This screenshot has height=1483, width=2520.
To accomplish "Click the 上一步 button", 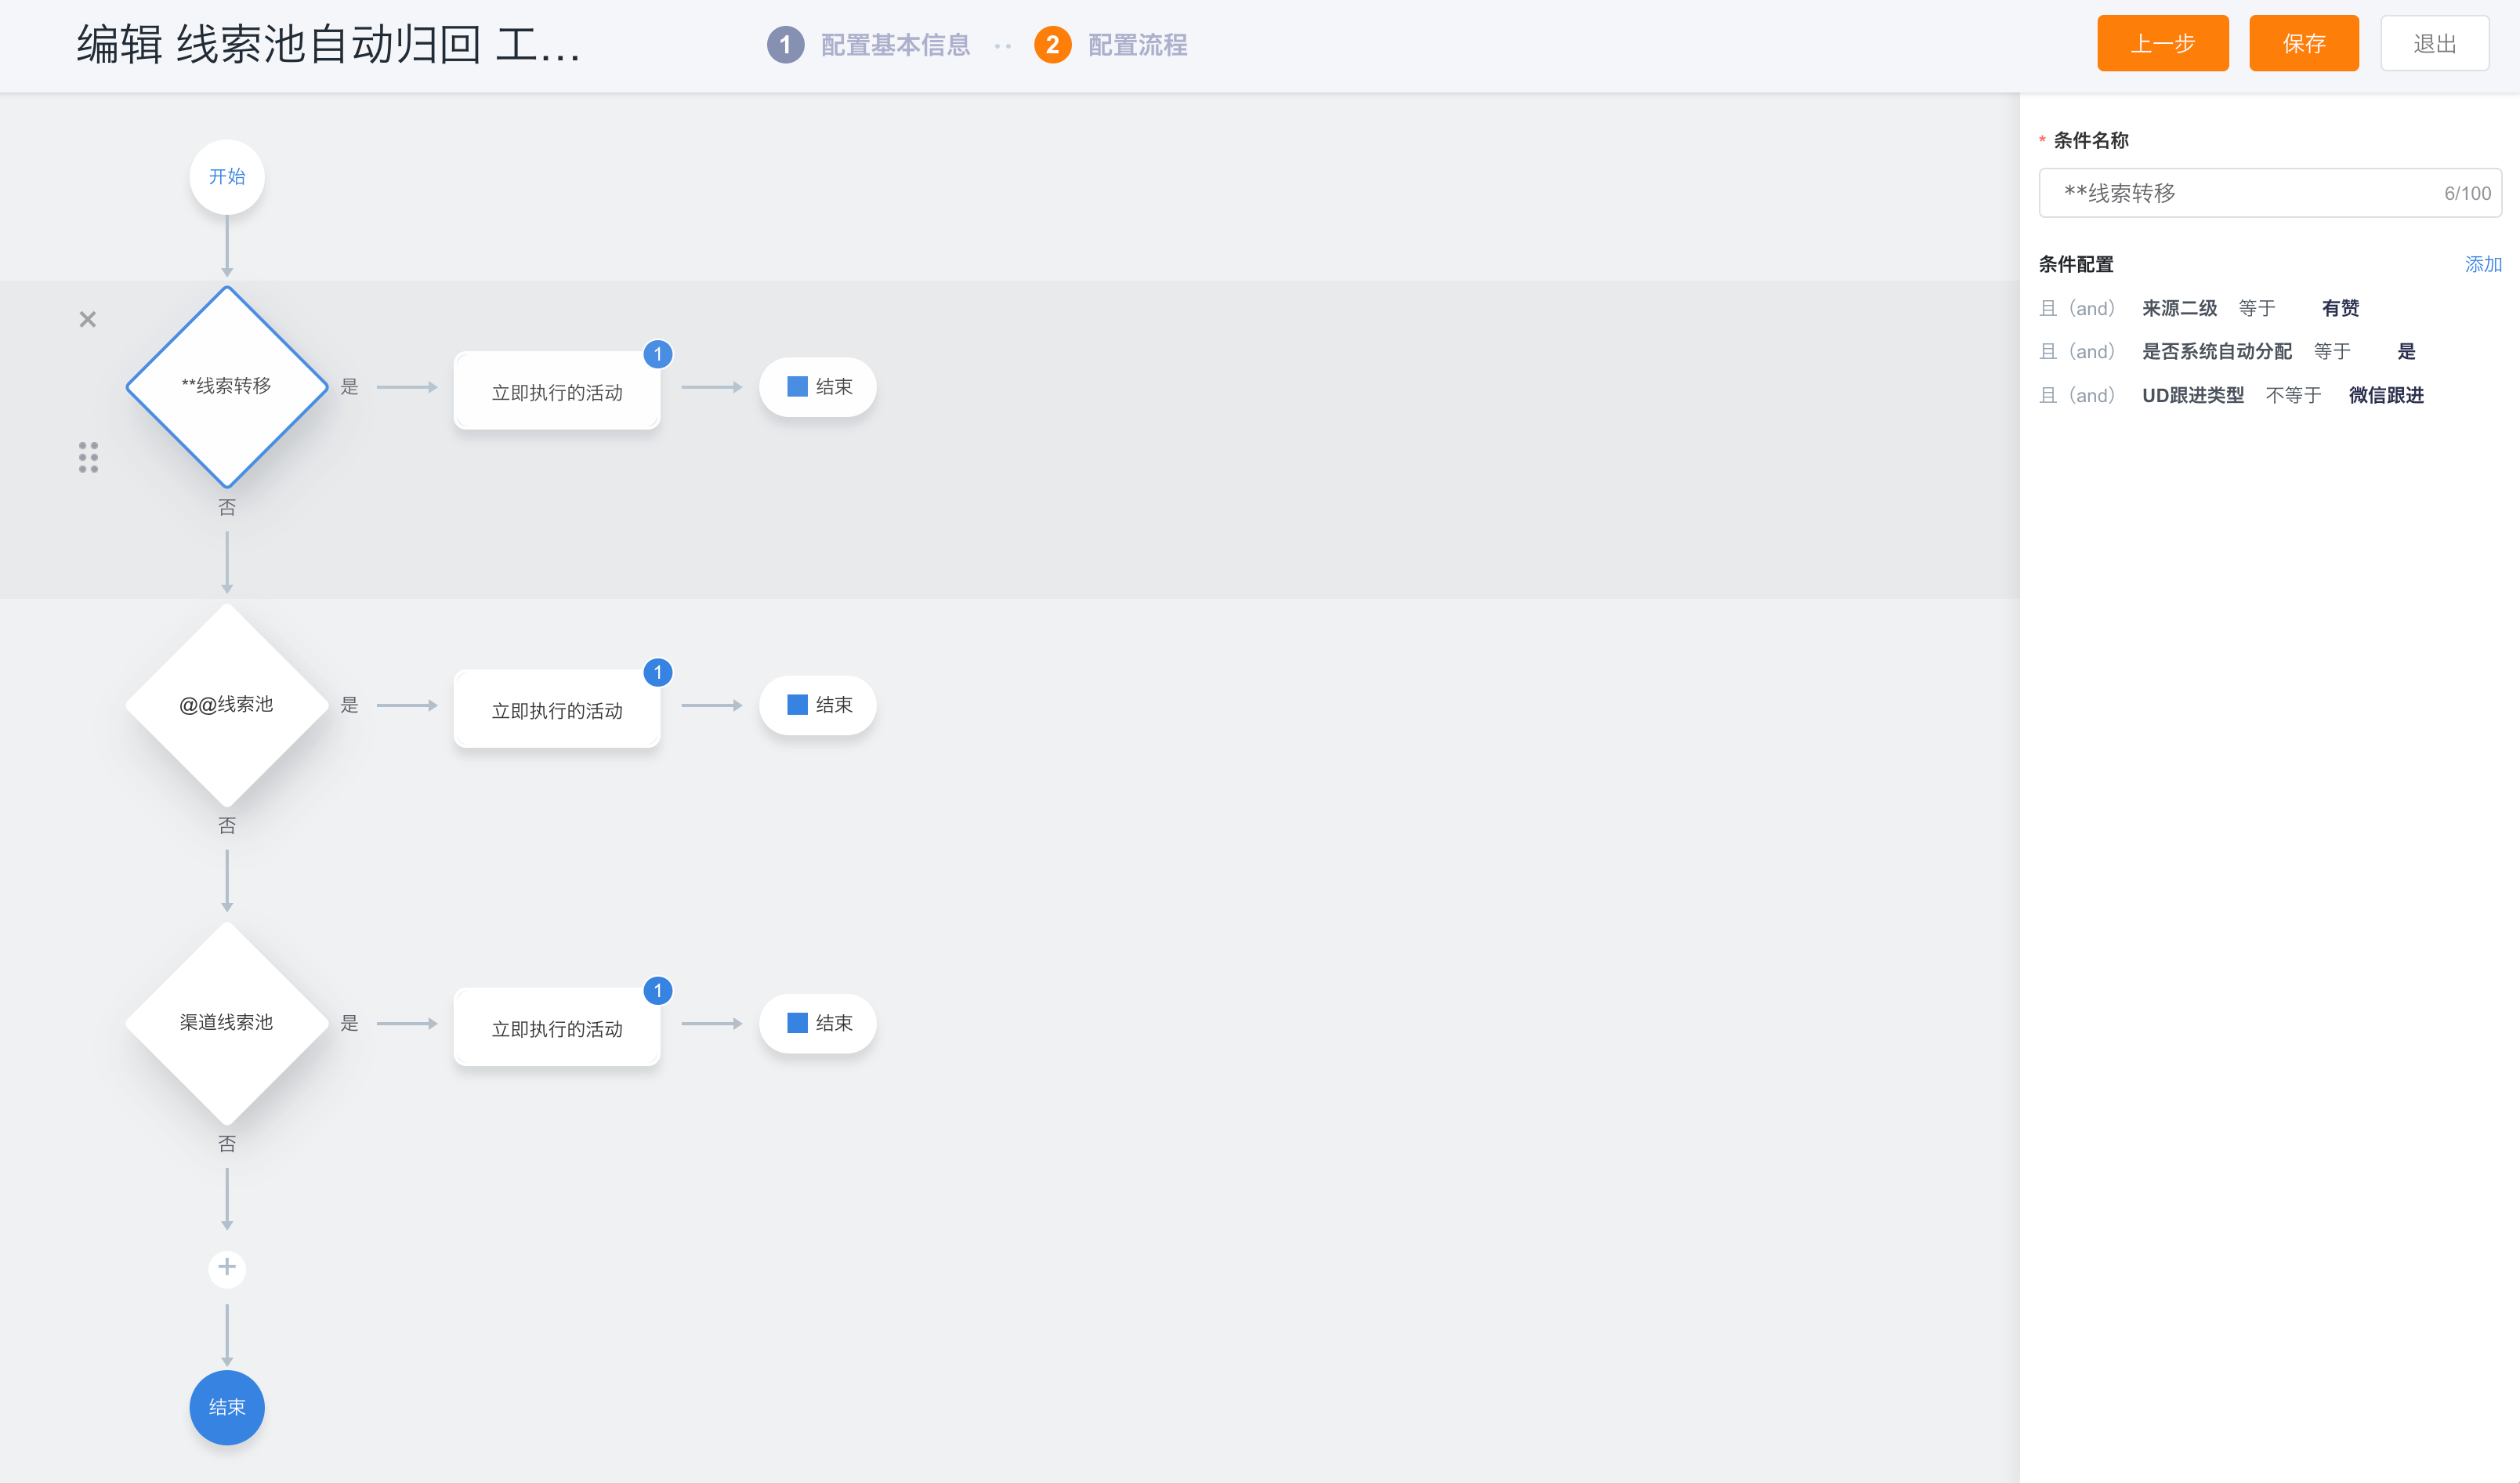I will click(2162, 44).
